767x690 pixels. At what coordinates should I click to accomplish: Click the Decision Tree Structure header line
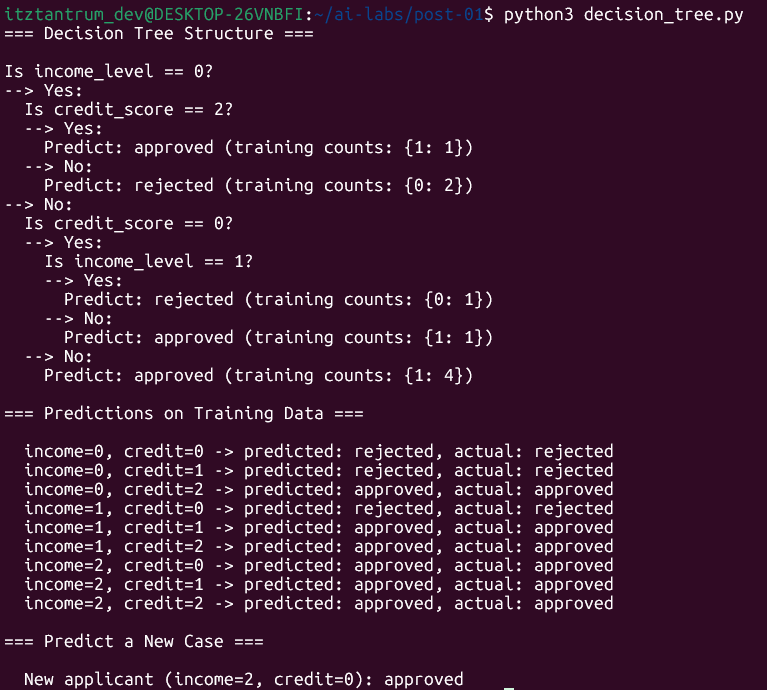(x=158, y=34)
